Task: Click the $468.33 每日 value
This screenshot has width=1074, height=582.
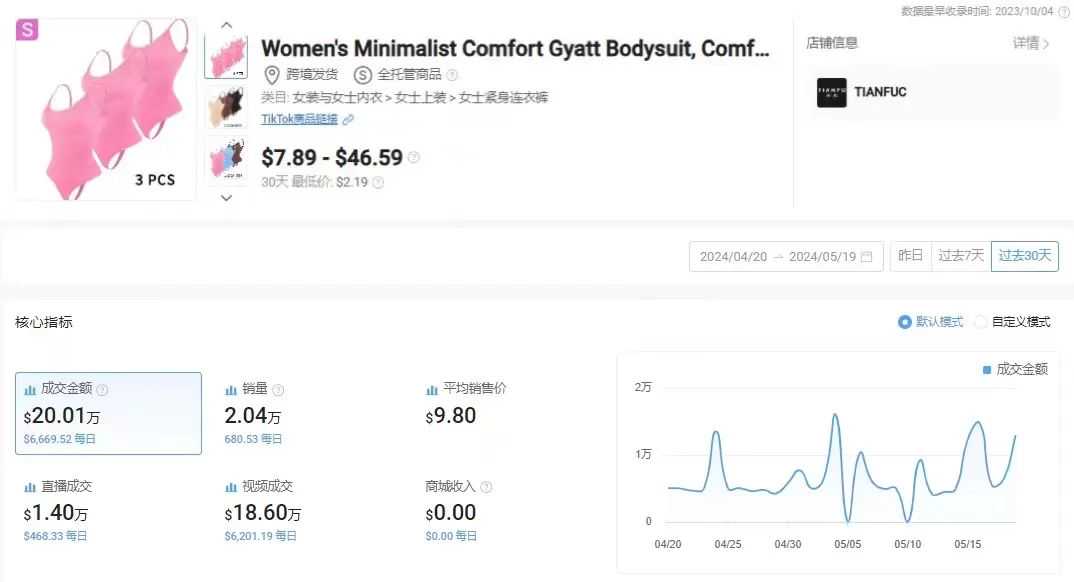Action: (x=55, y=536)
